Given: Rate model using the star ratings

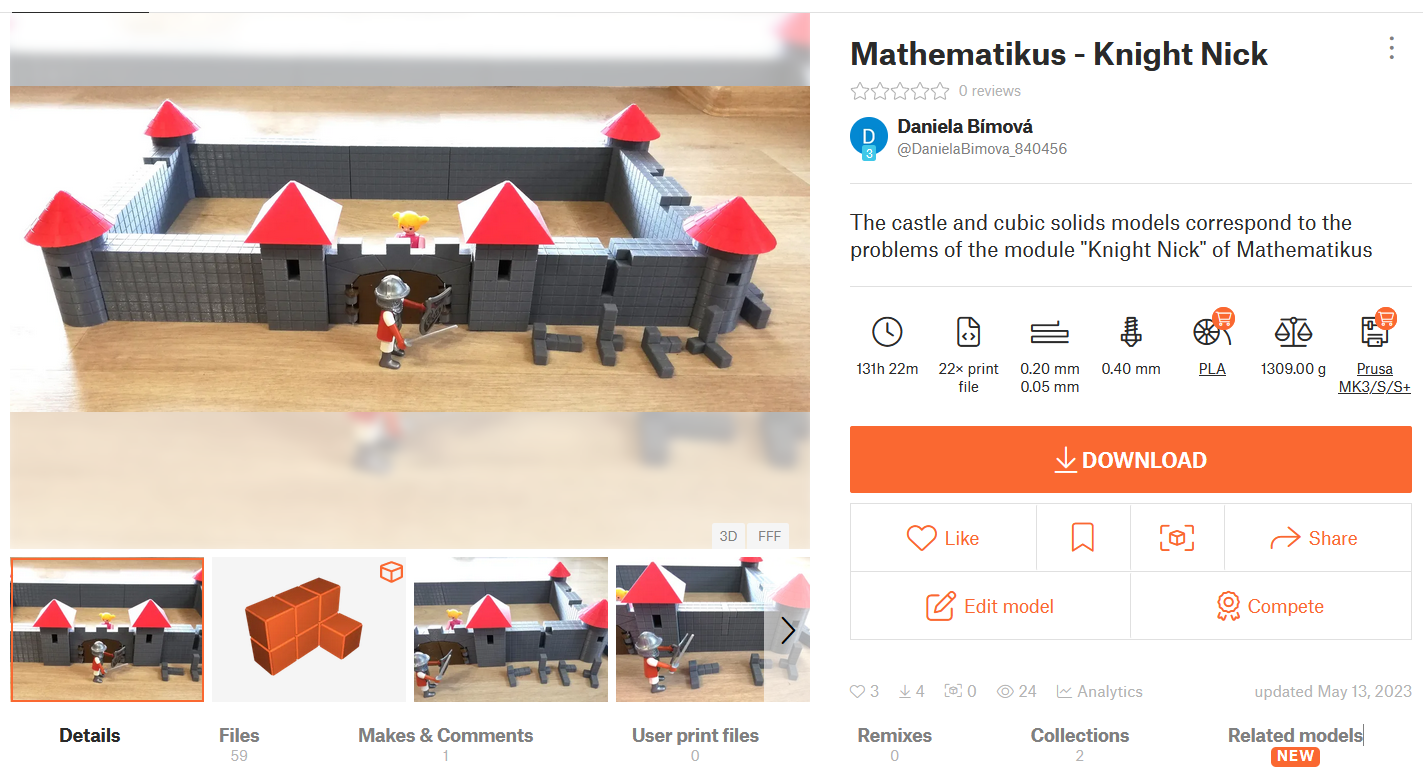Looking at the screenshot, I should point(900,91).
